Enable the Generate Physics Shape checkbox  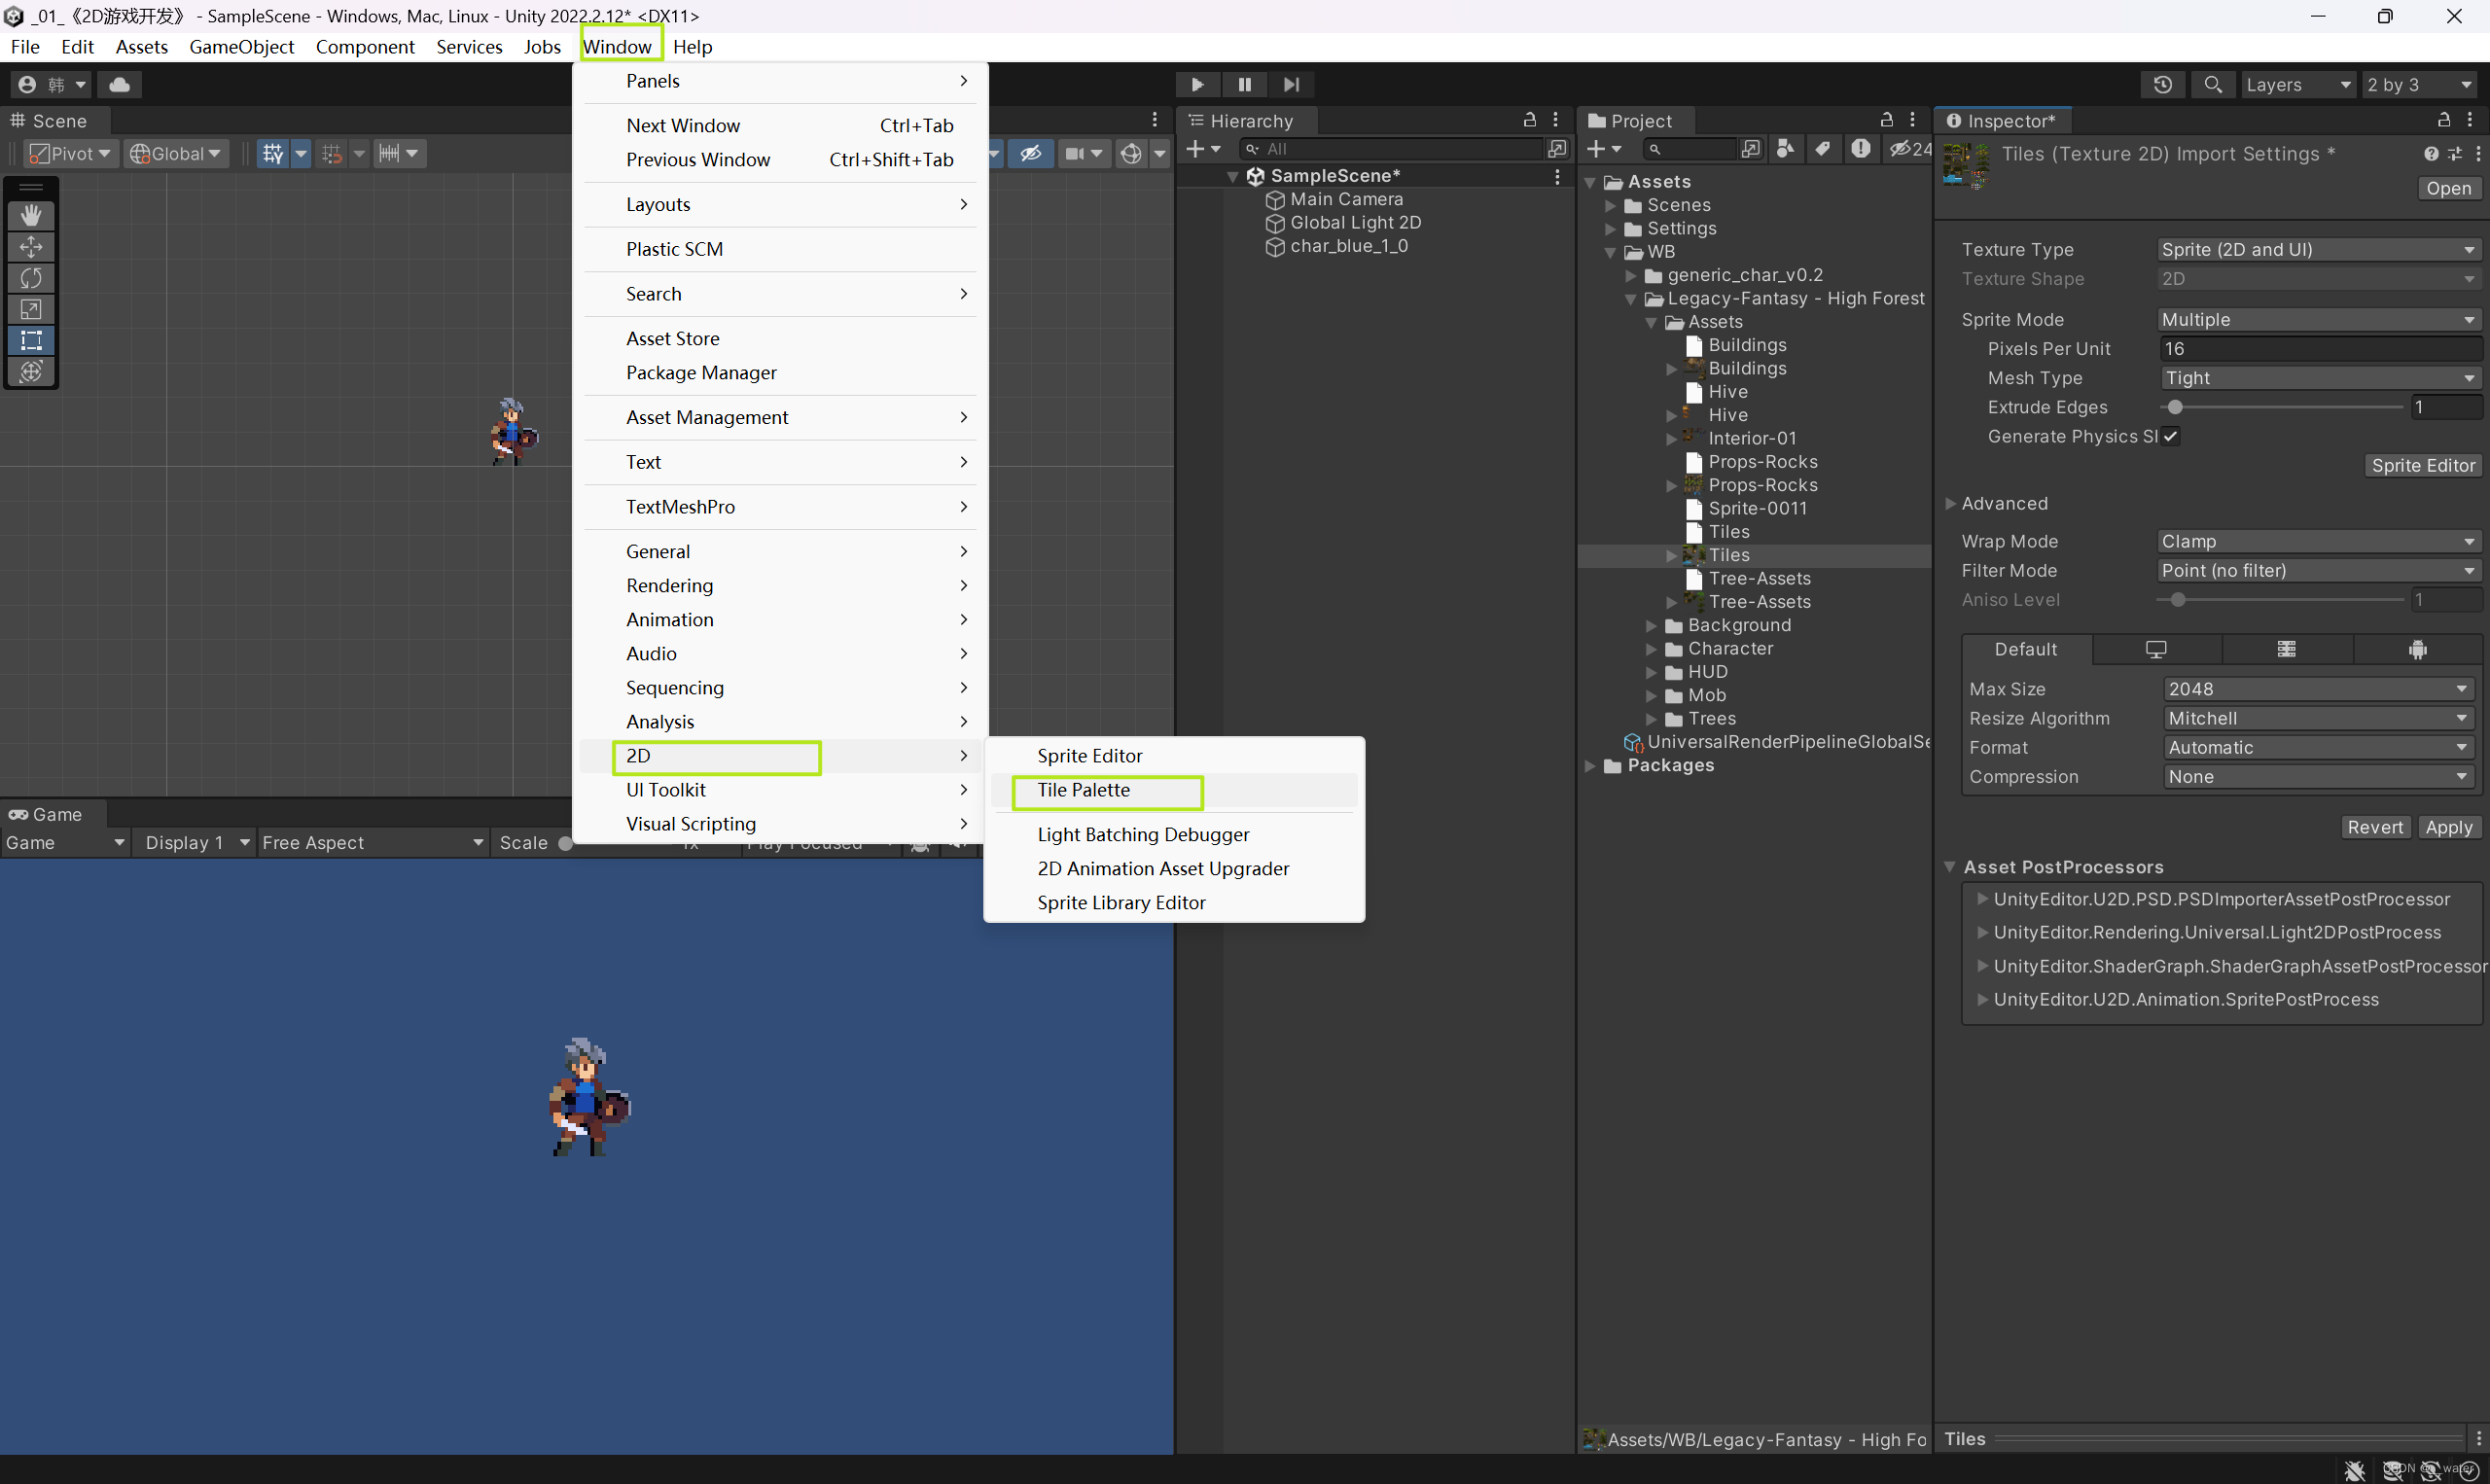click(2170, 436)
